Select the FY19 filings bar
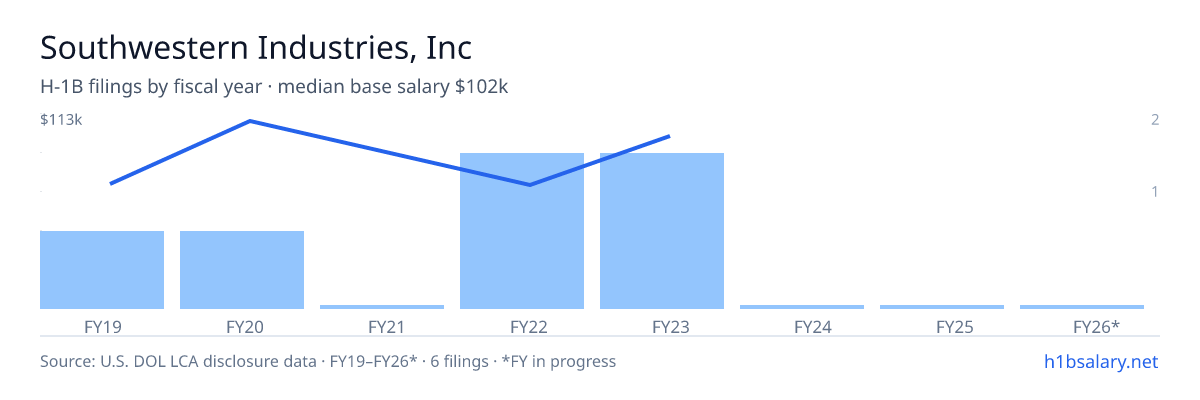The width and height of the screenshot is (1200, 400). (102, 270)
